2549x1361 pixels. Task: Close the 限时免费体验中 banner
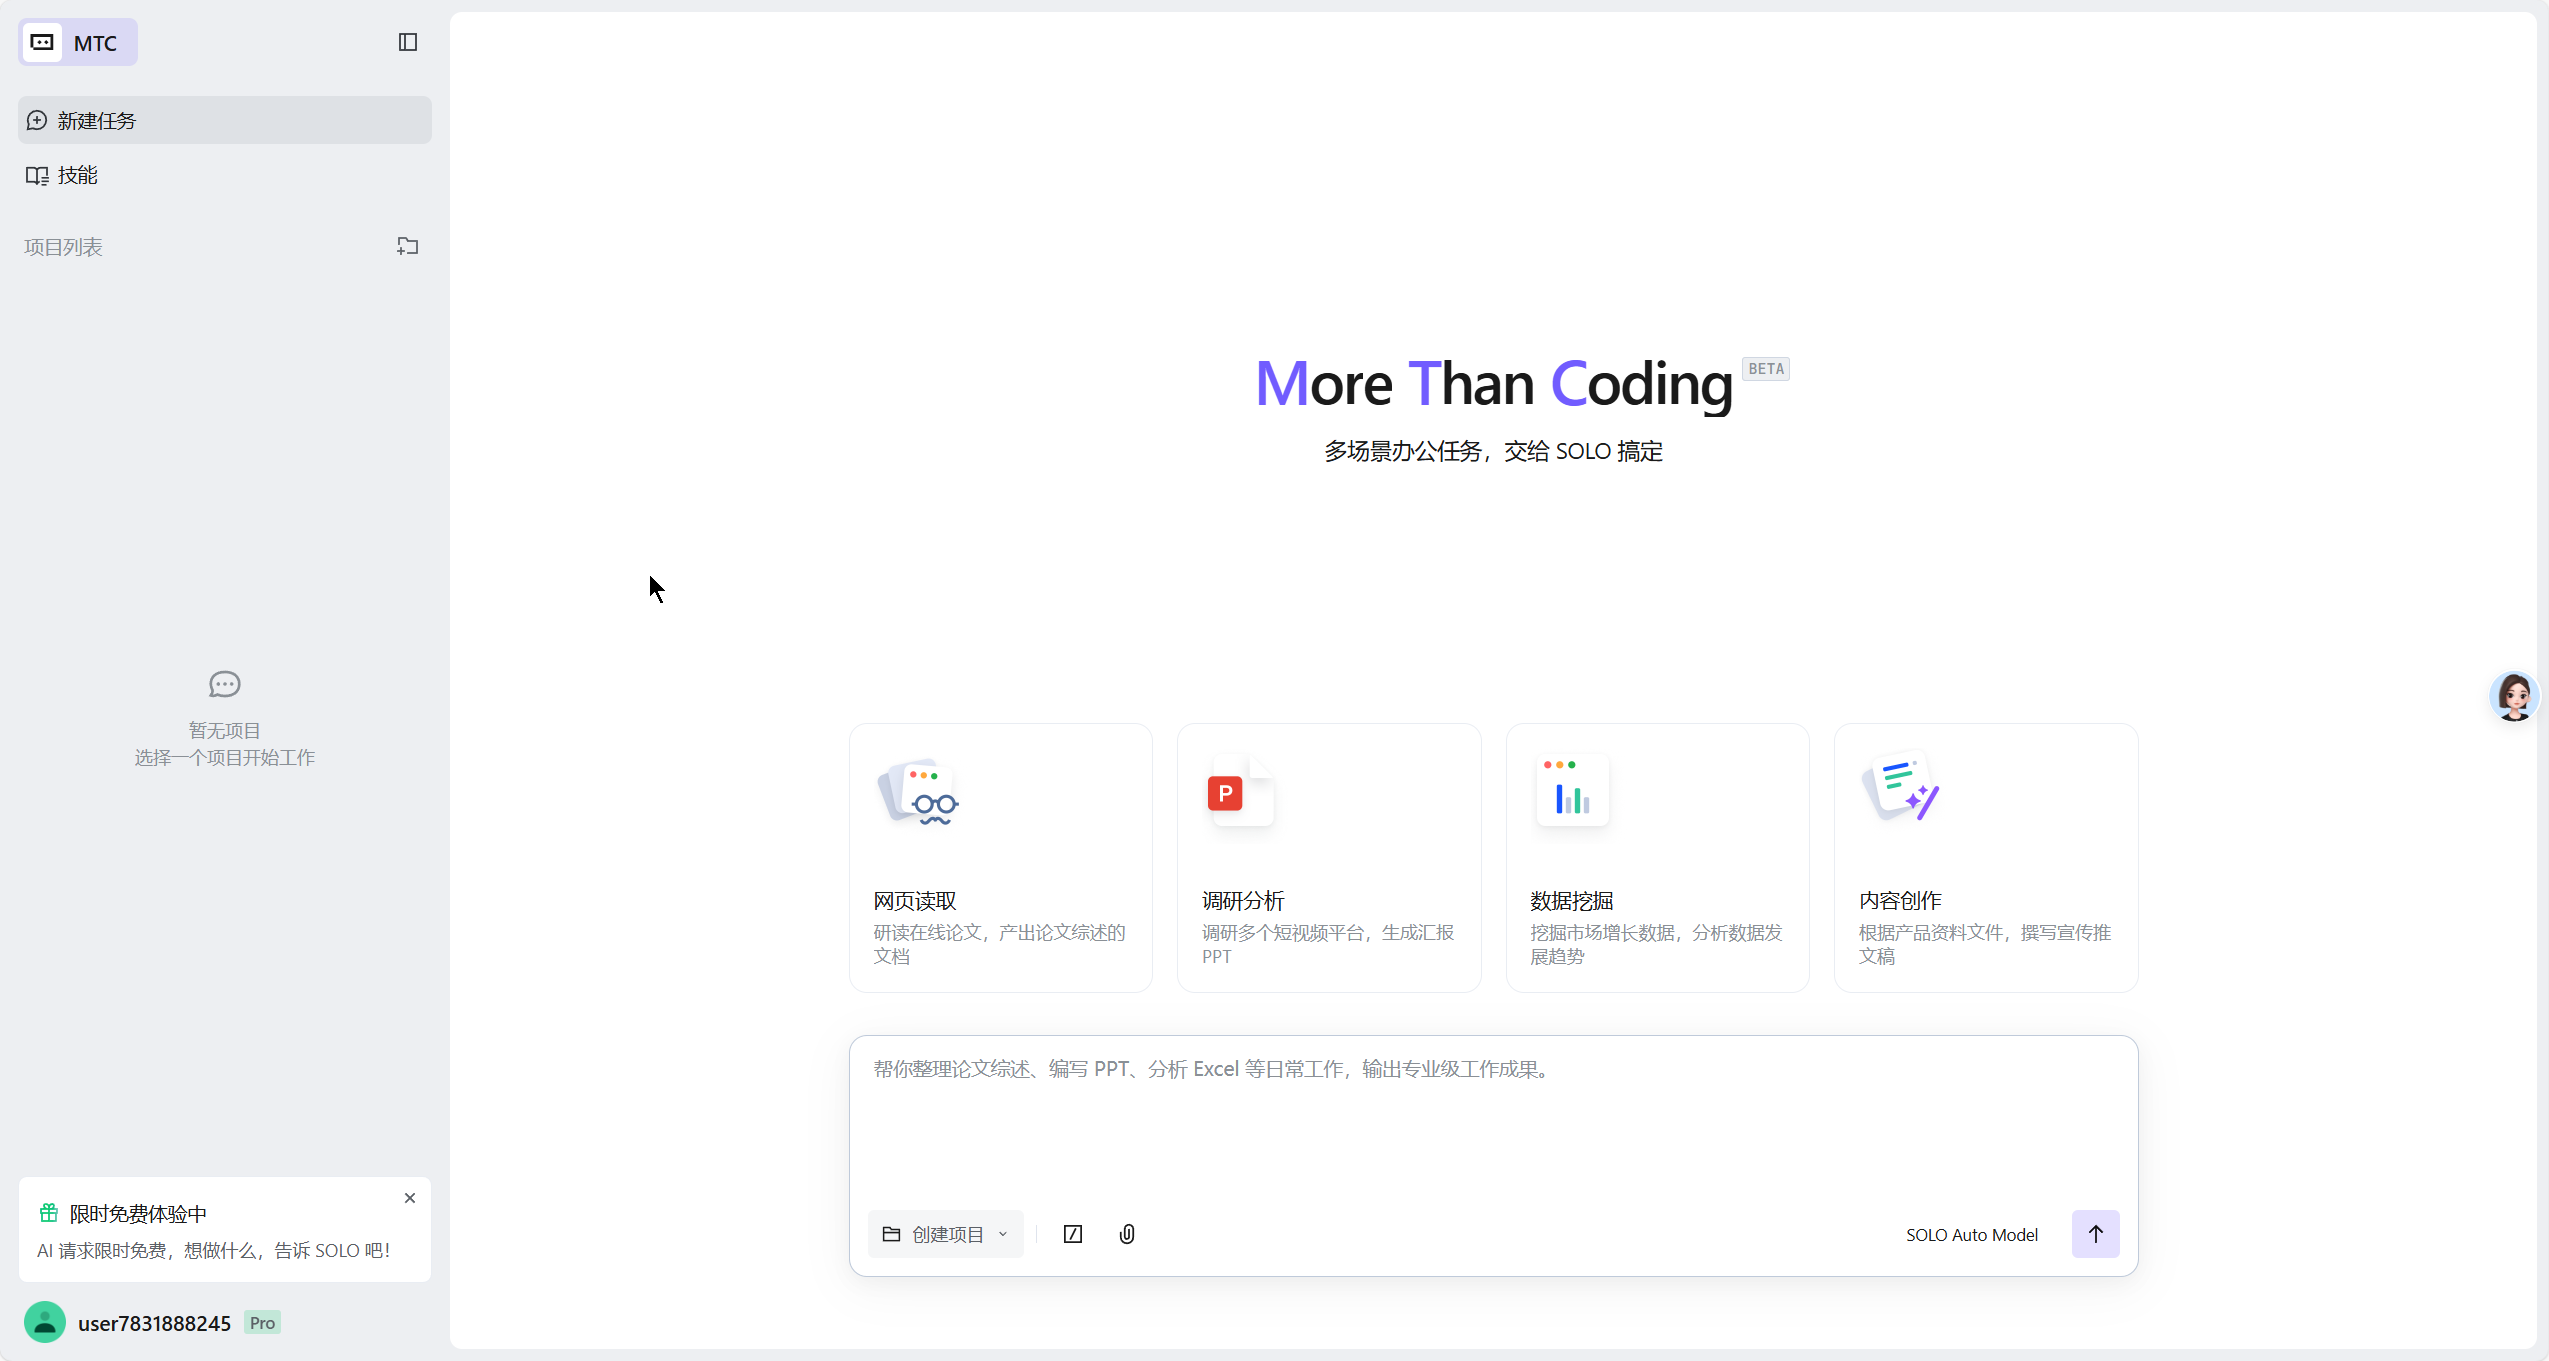click(x=410, y=1198)
